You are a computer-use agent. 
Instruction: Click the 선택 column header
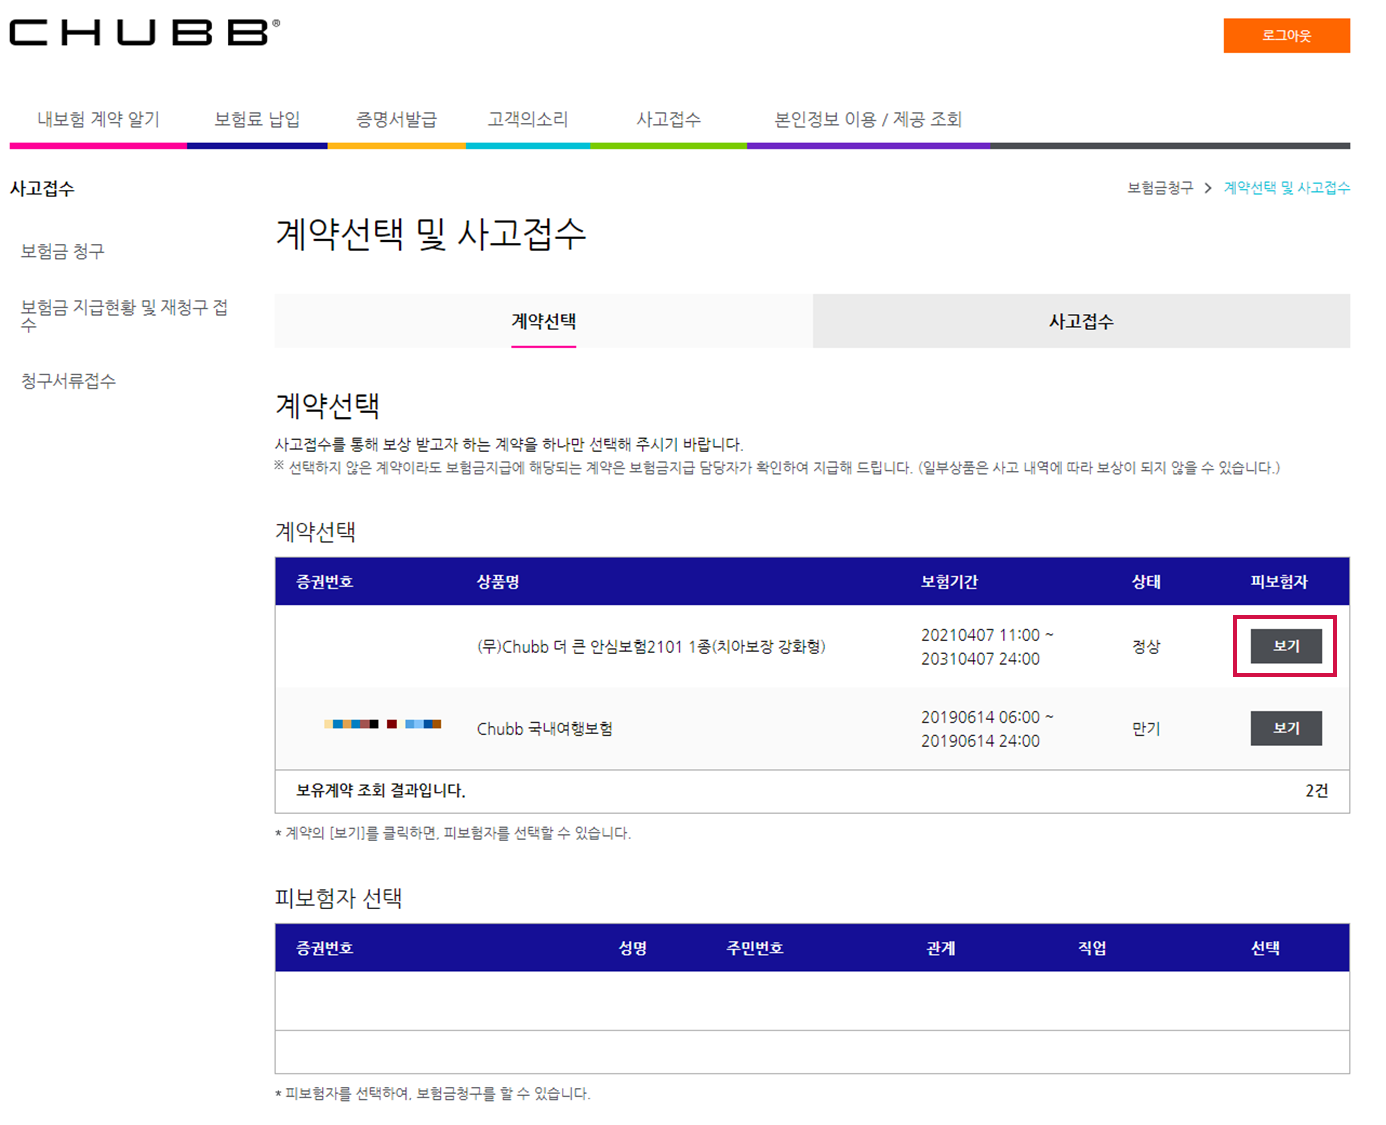coord(1265,948)
